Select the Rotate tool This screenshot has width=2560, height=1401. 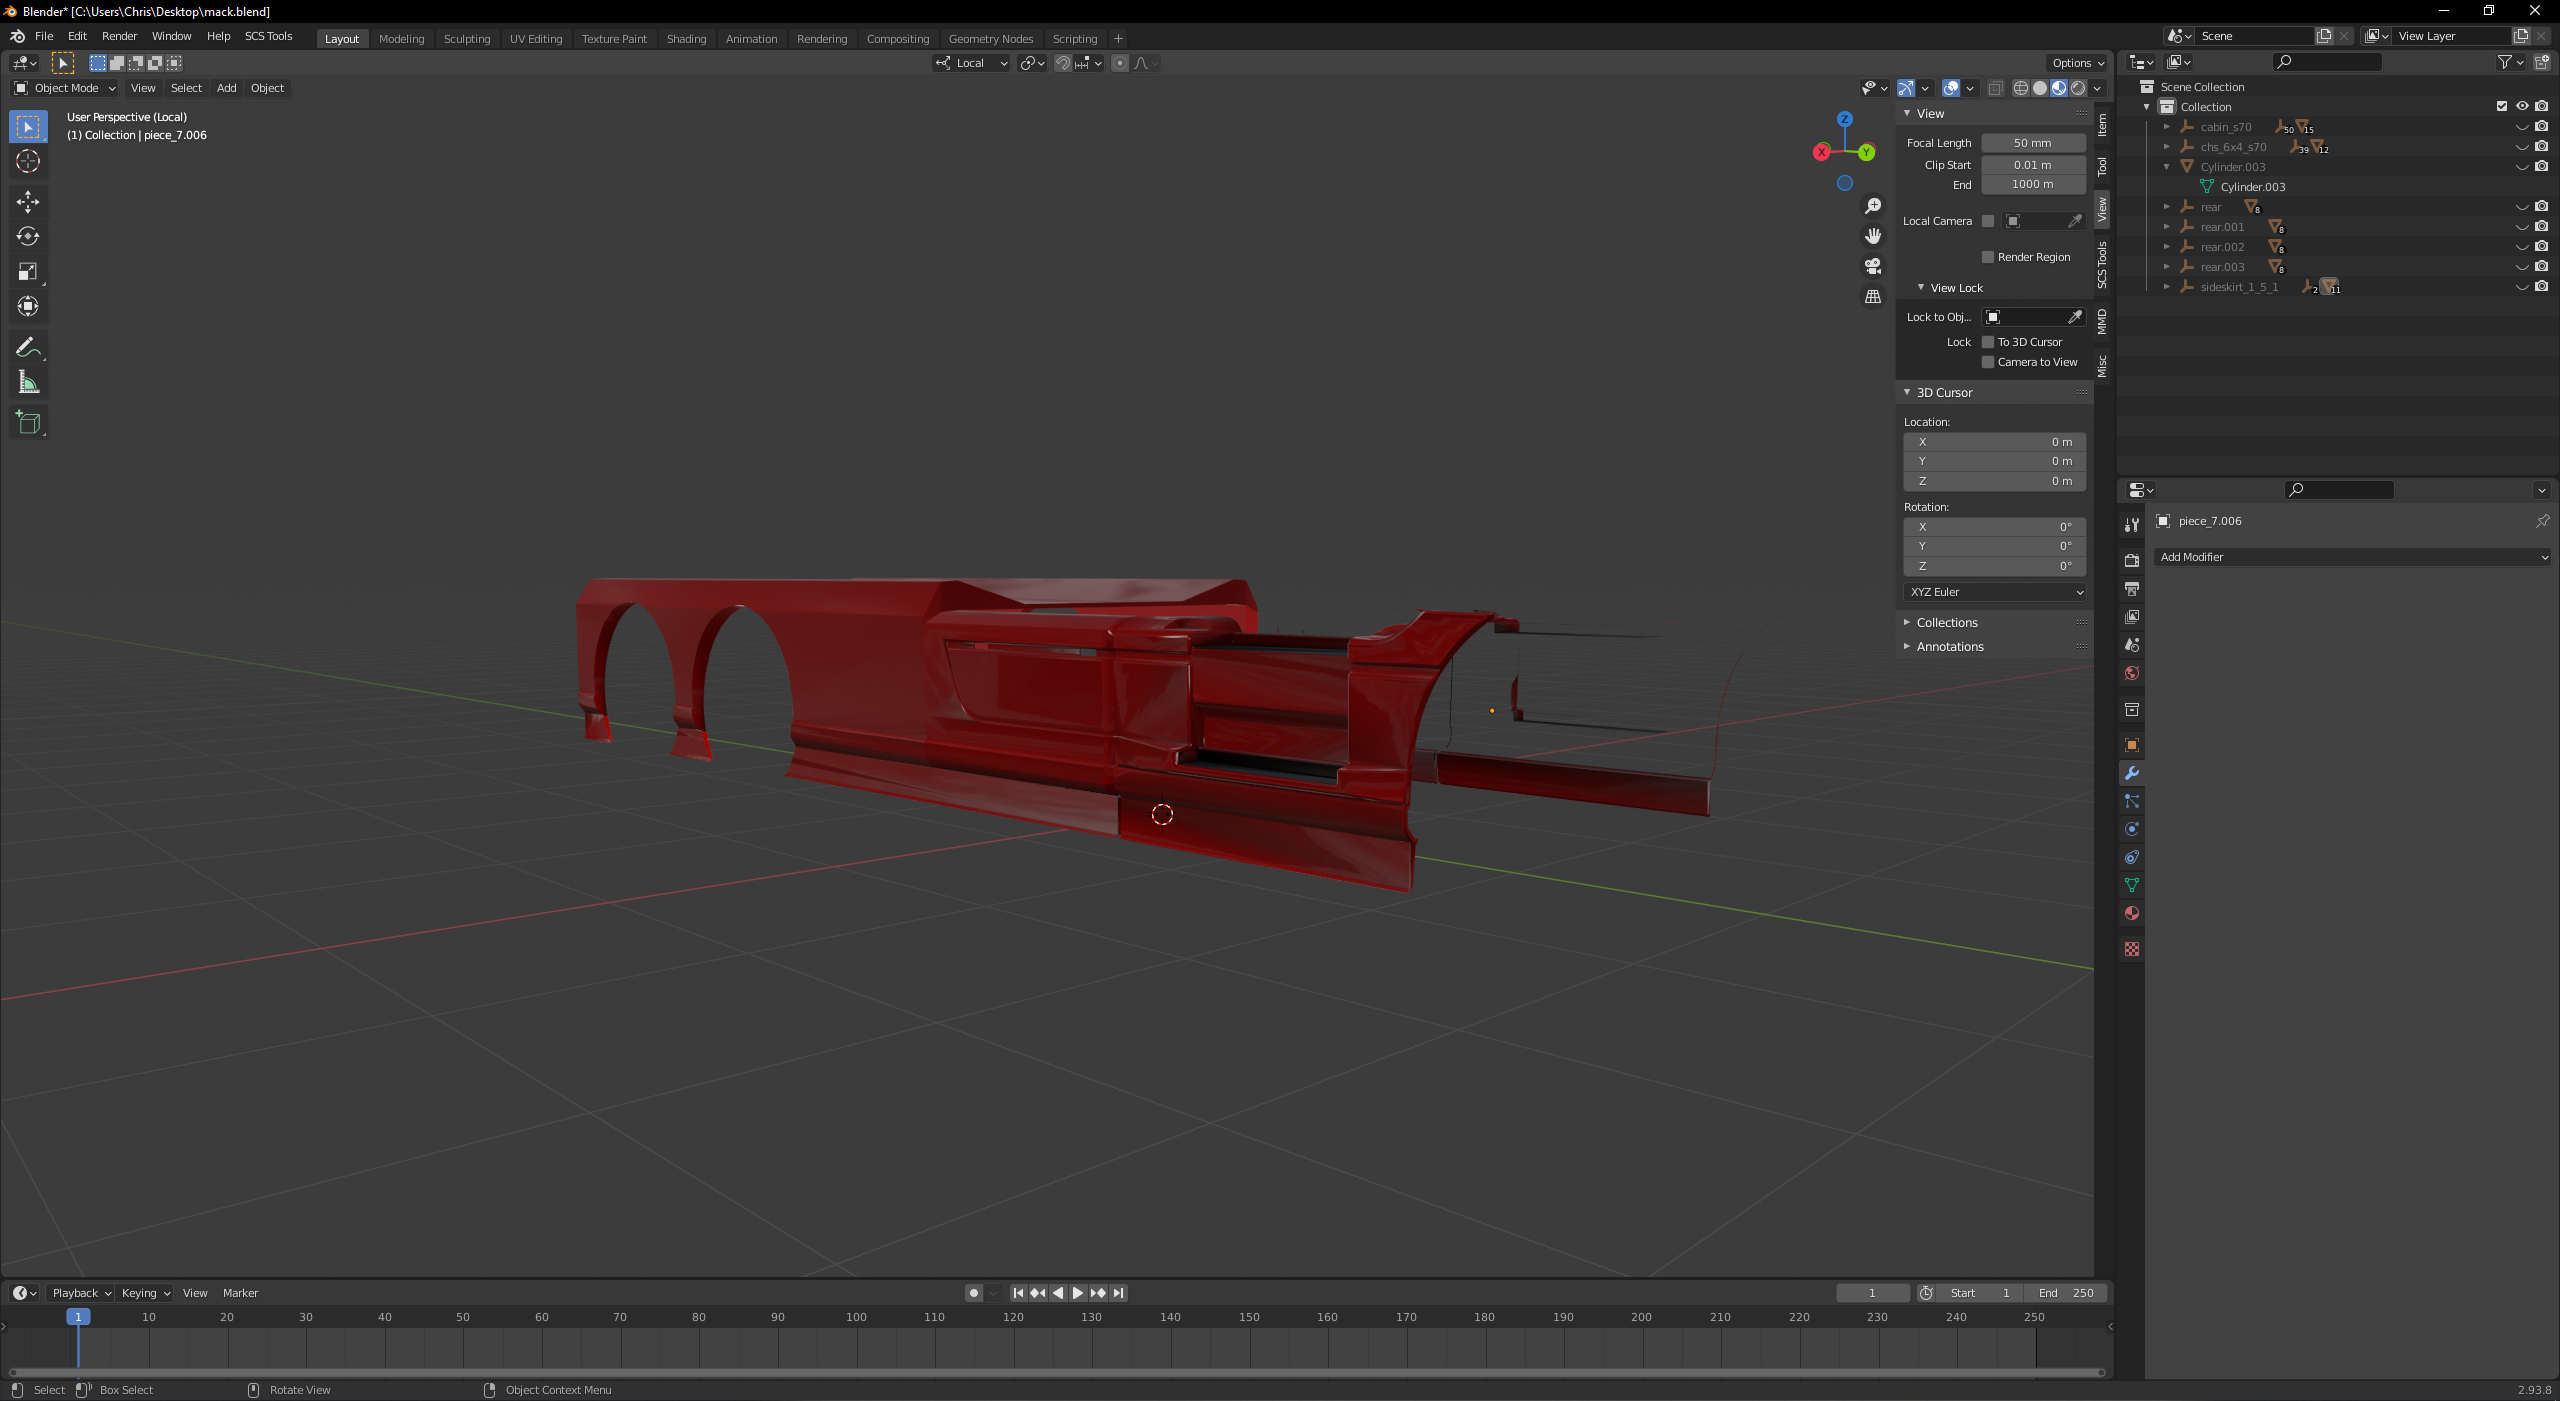(28, 237)
